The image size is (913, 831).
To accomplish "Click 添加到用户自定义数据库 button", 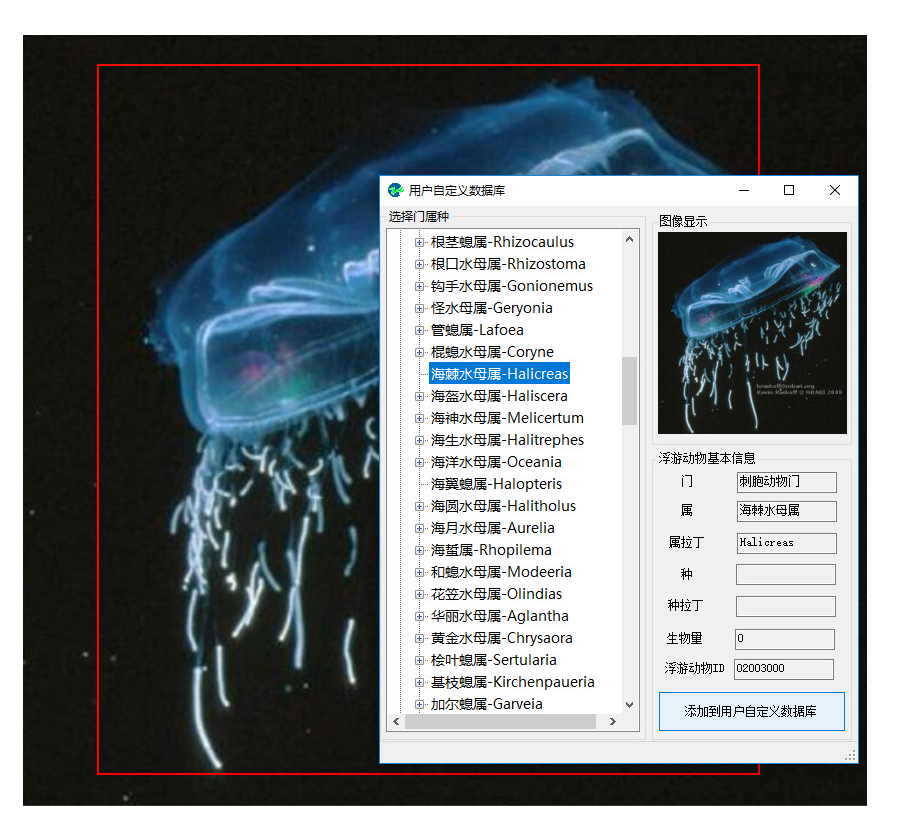I will tap(751, 711).
